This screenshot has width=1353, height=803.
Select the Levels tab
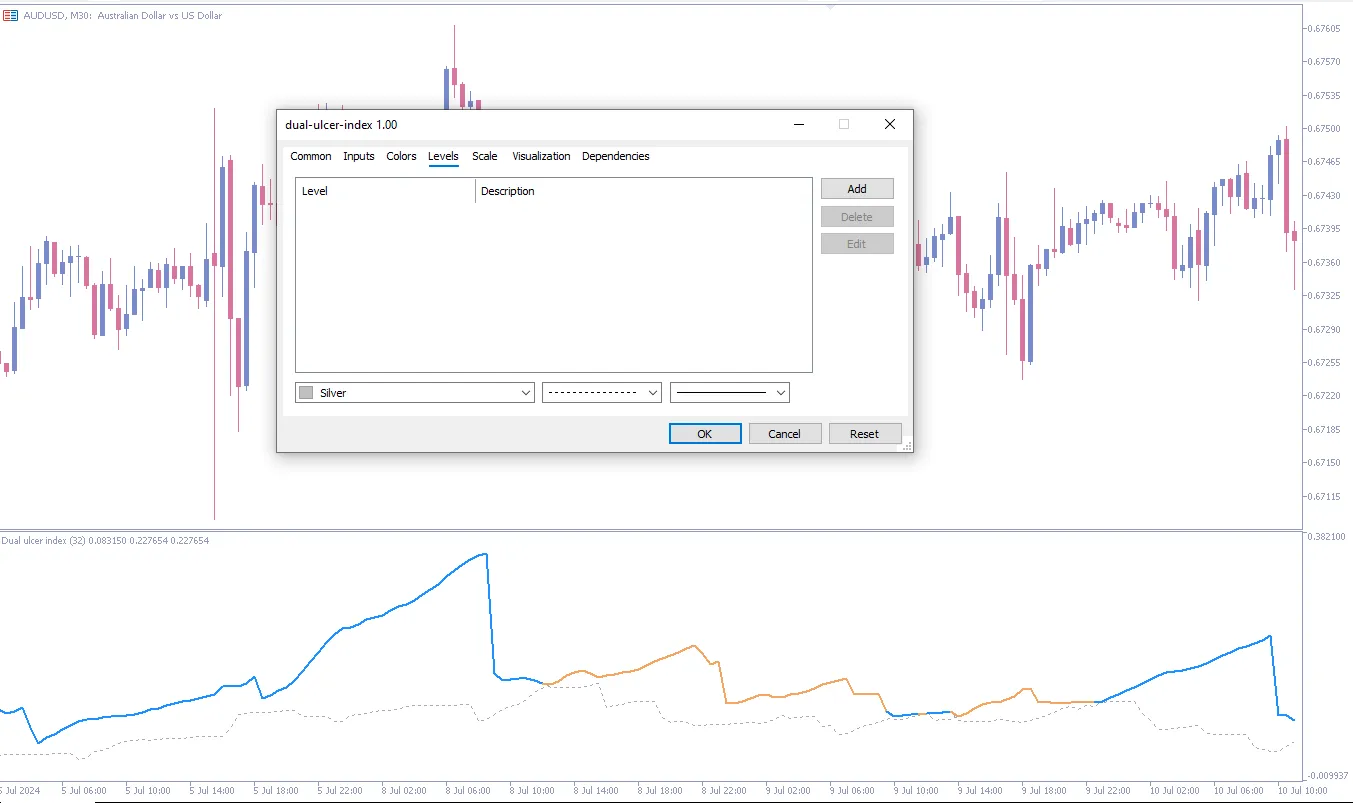click(x=443, y=156)
